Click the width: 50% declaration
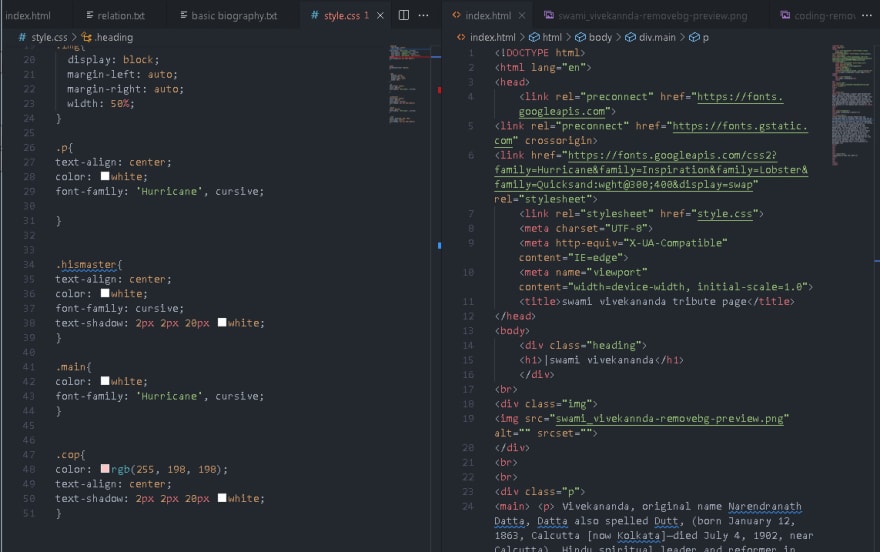 click(101, 103)
